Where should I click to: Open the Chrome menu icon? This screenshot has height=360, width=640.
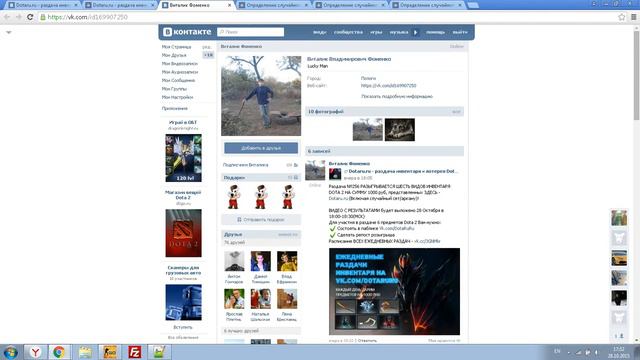click(x=633, y=17)
